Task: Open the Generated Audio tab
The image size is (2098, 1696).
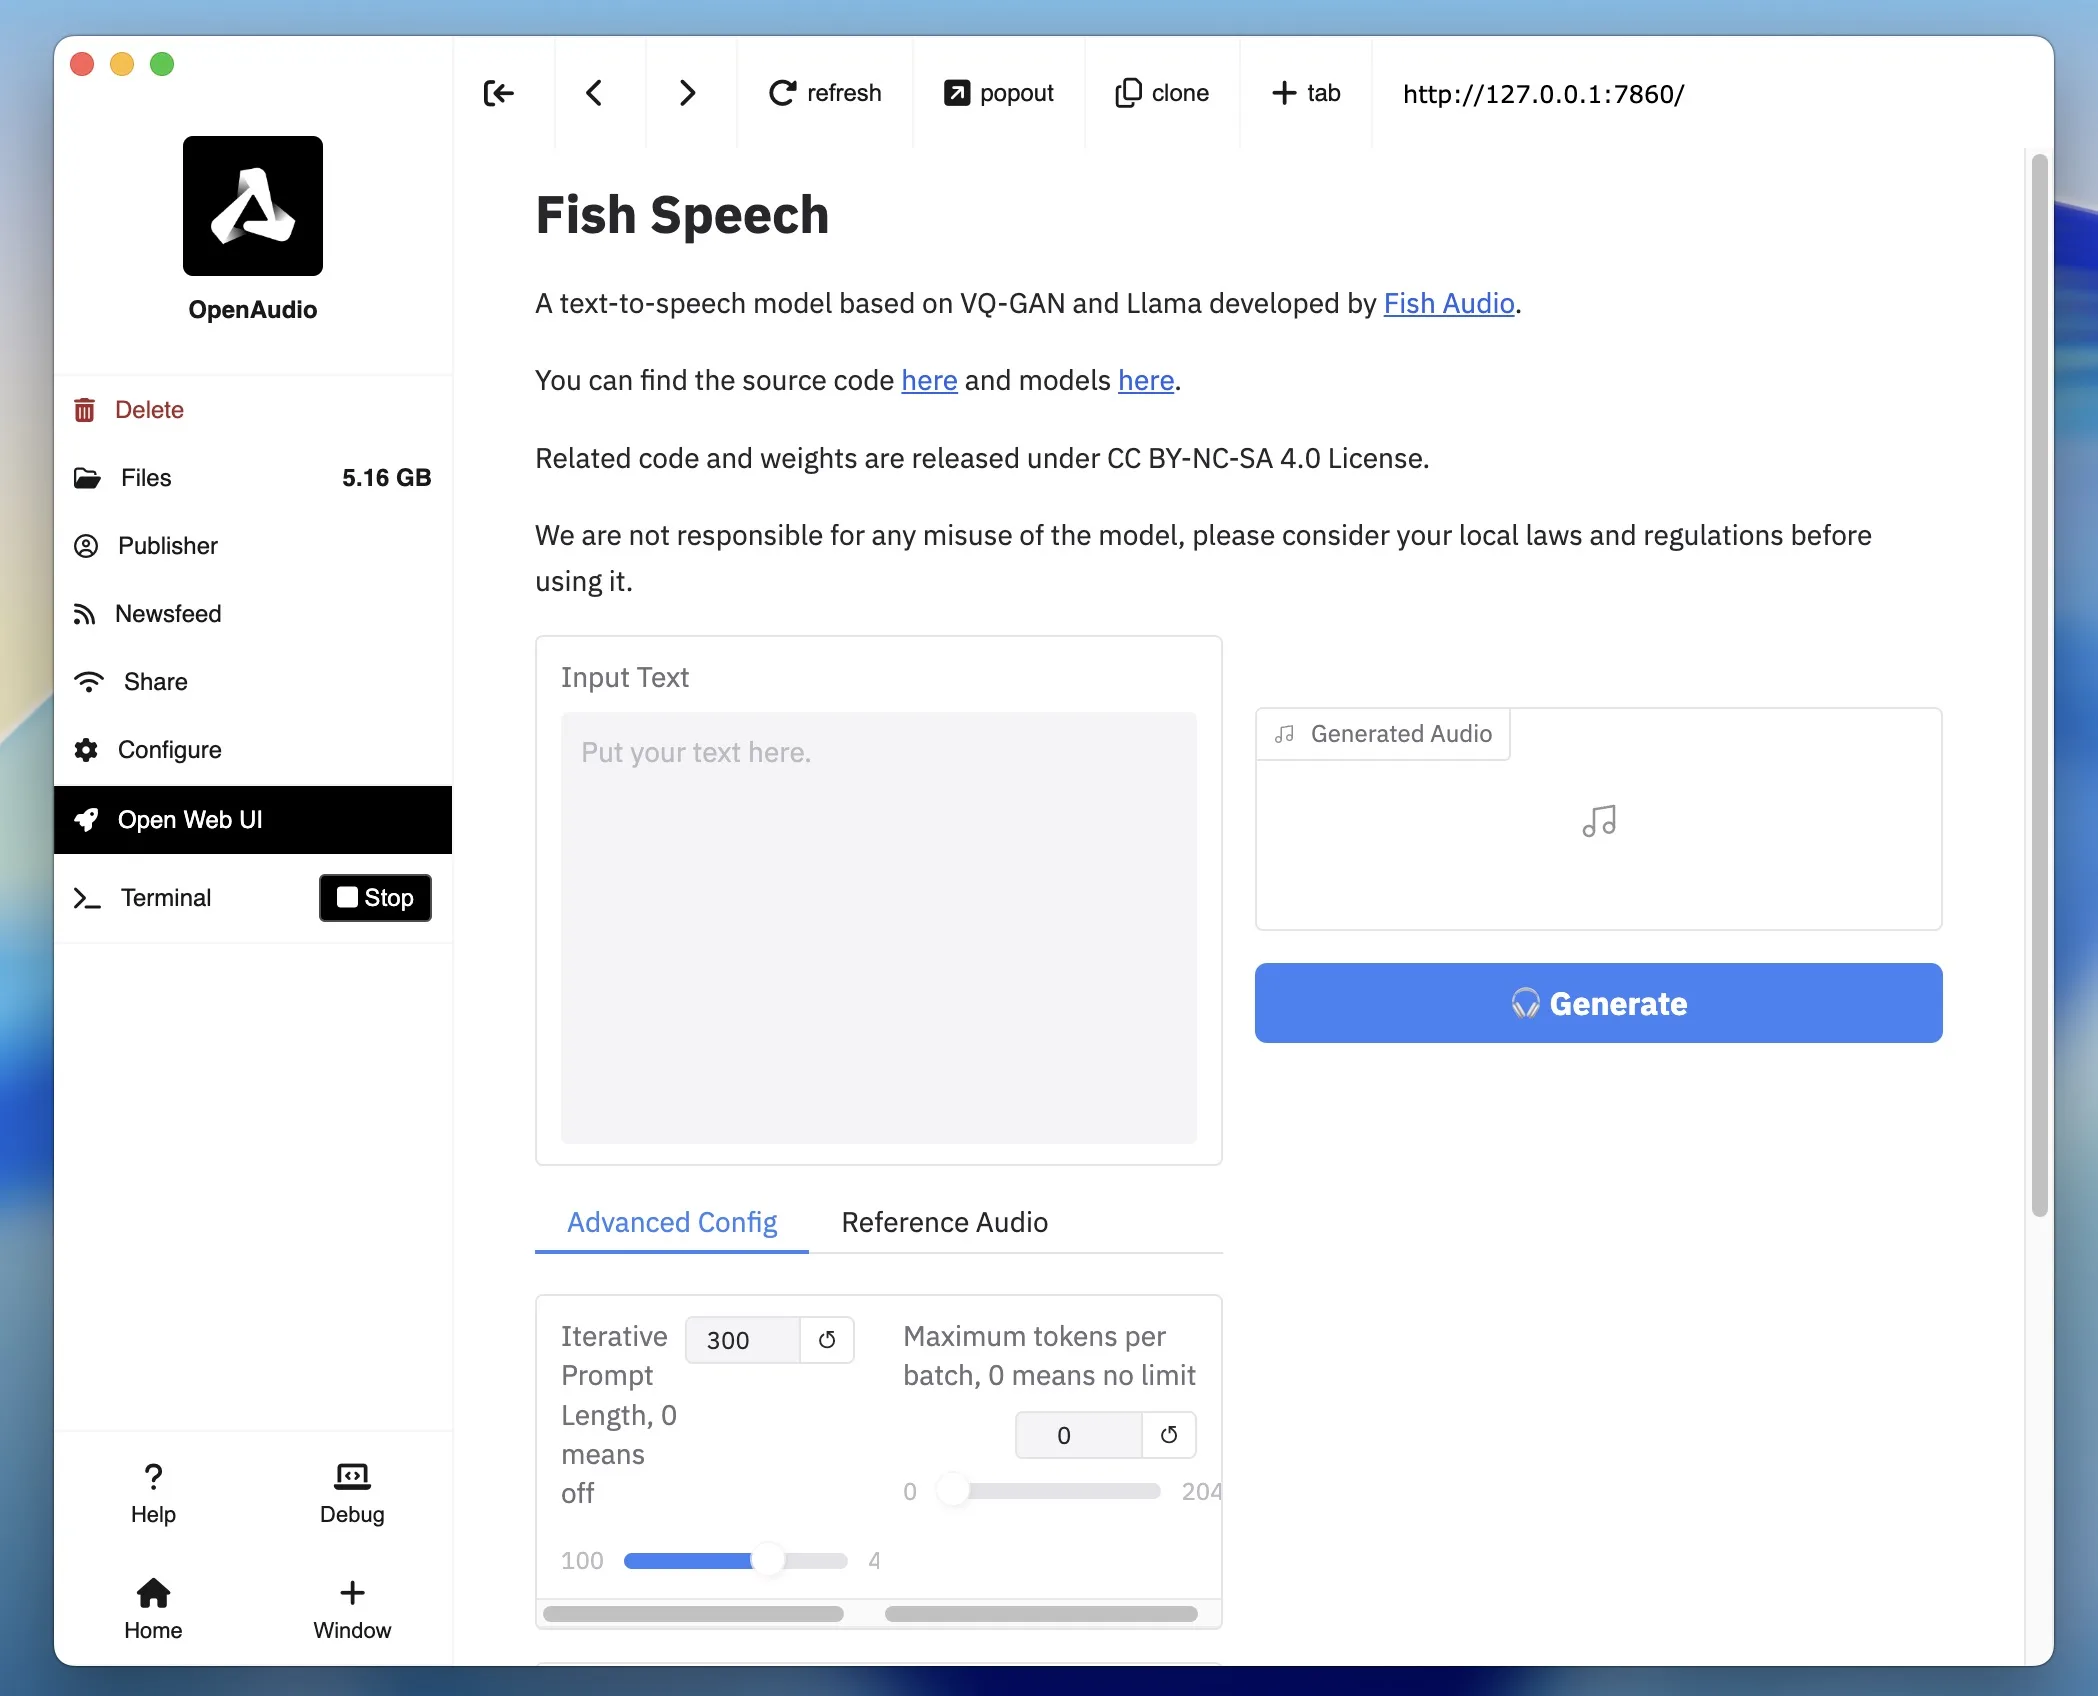Action: (1383, 733)
